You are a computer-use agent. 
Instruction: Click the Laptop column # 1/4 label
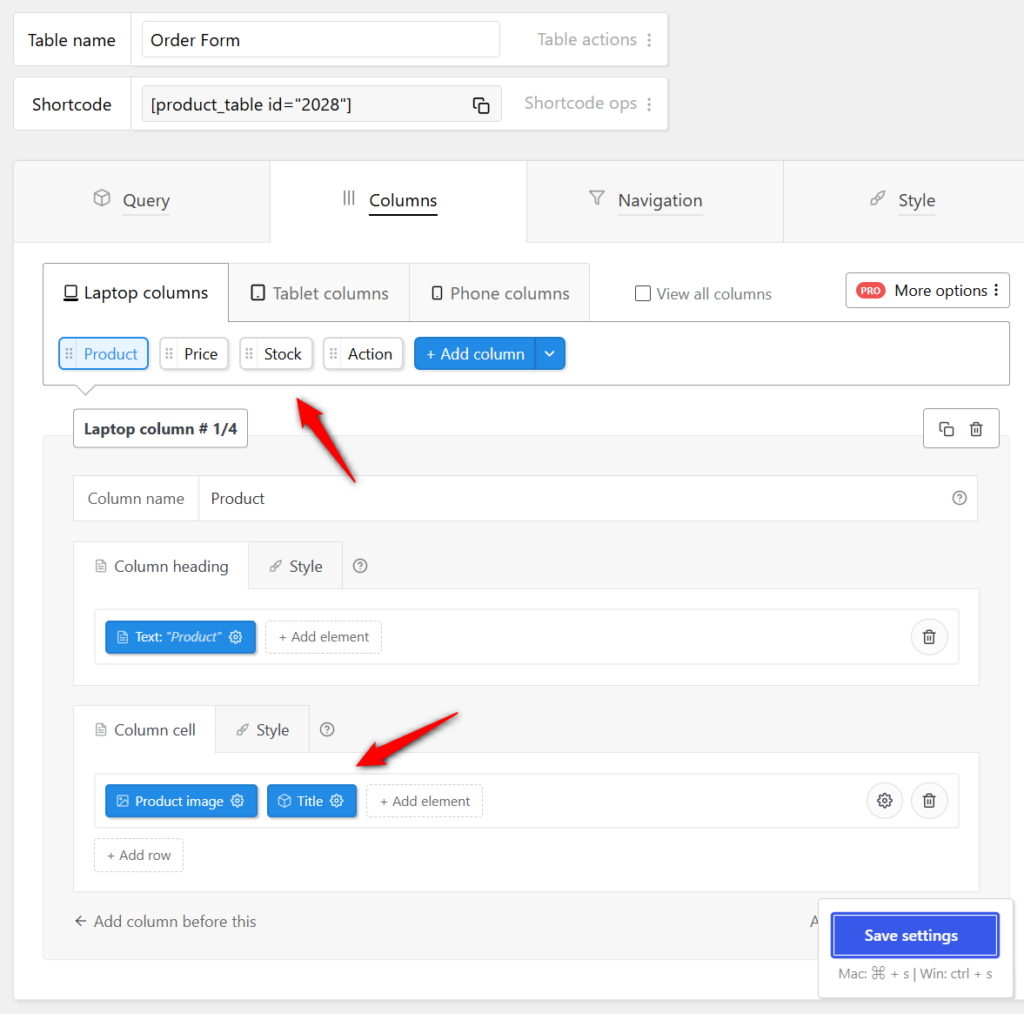tap(160, 429)
